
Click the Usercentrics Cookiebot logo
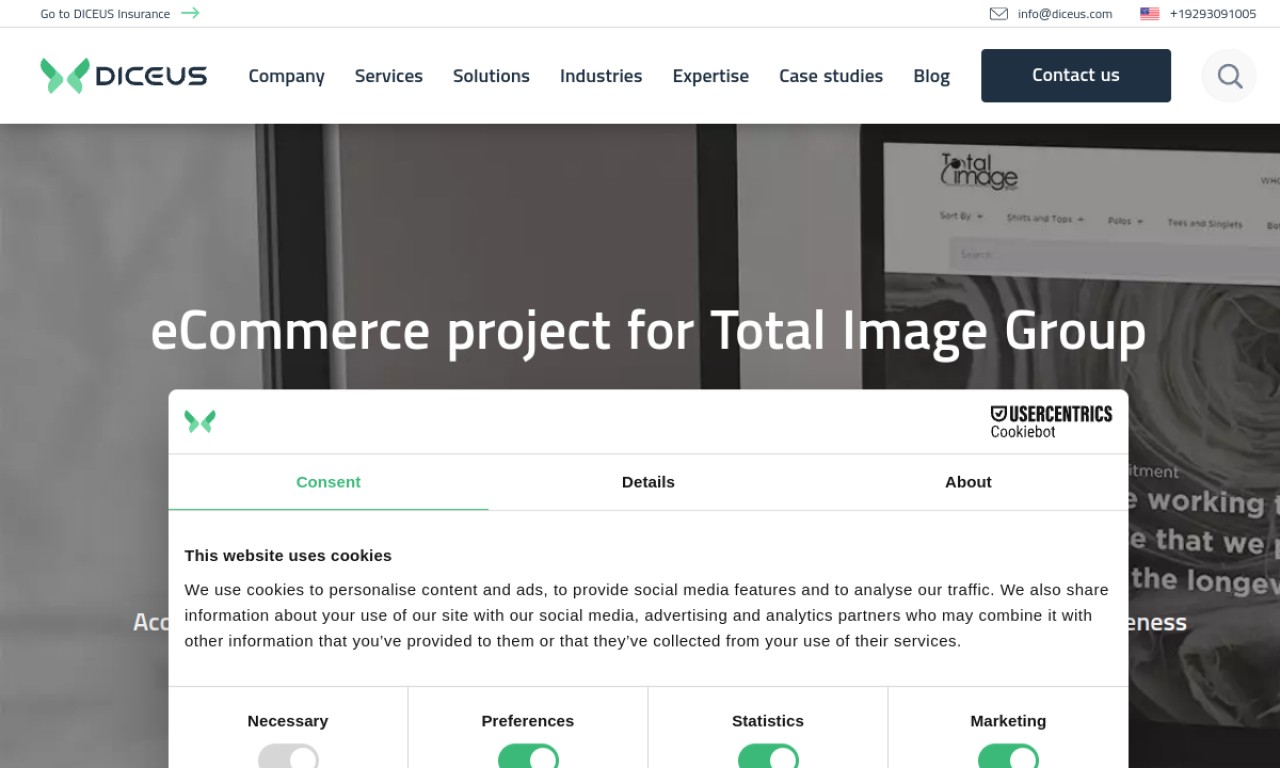(1051, 422)
